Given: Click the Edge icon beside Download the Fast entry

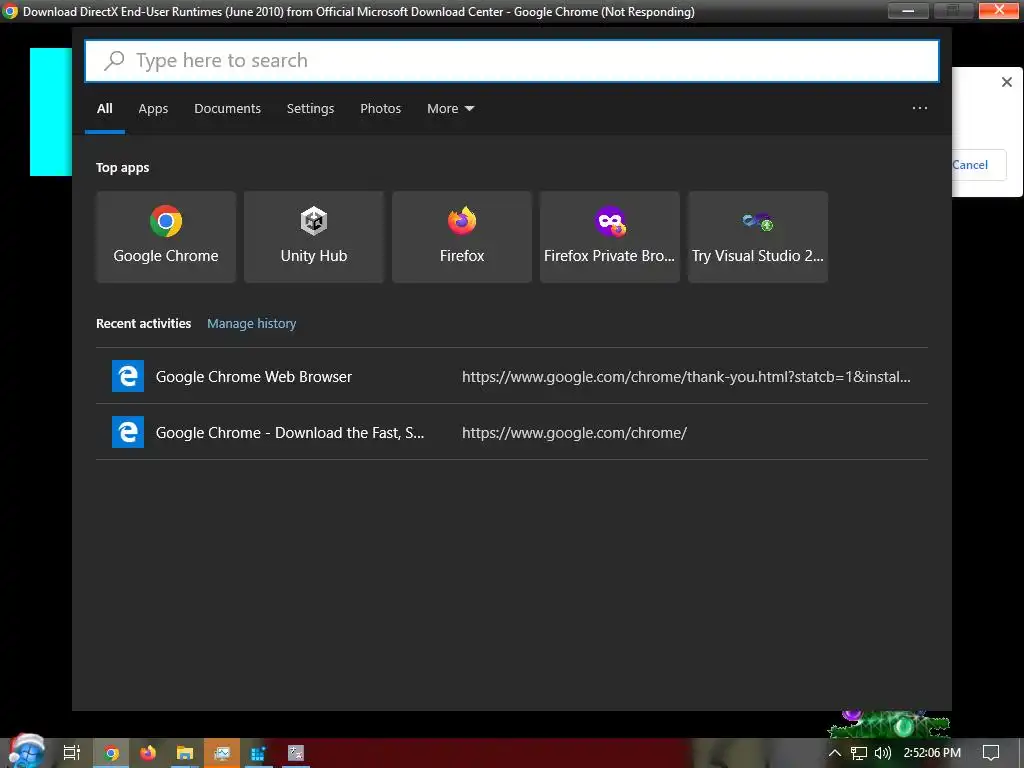Looking at the screenshot, I should [128, 432].
